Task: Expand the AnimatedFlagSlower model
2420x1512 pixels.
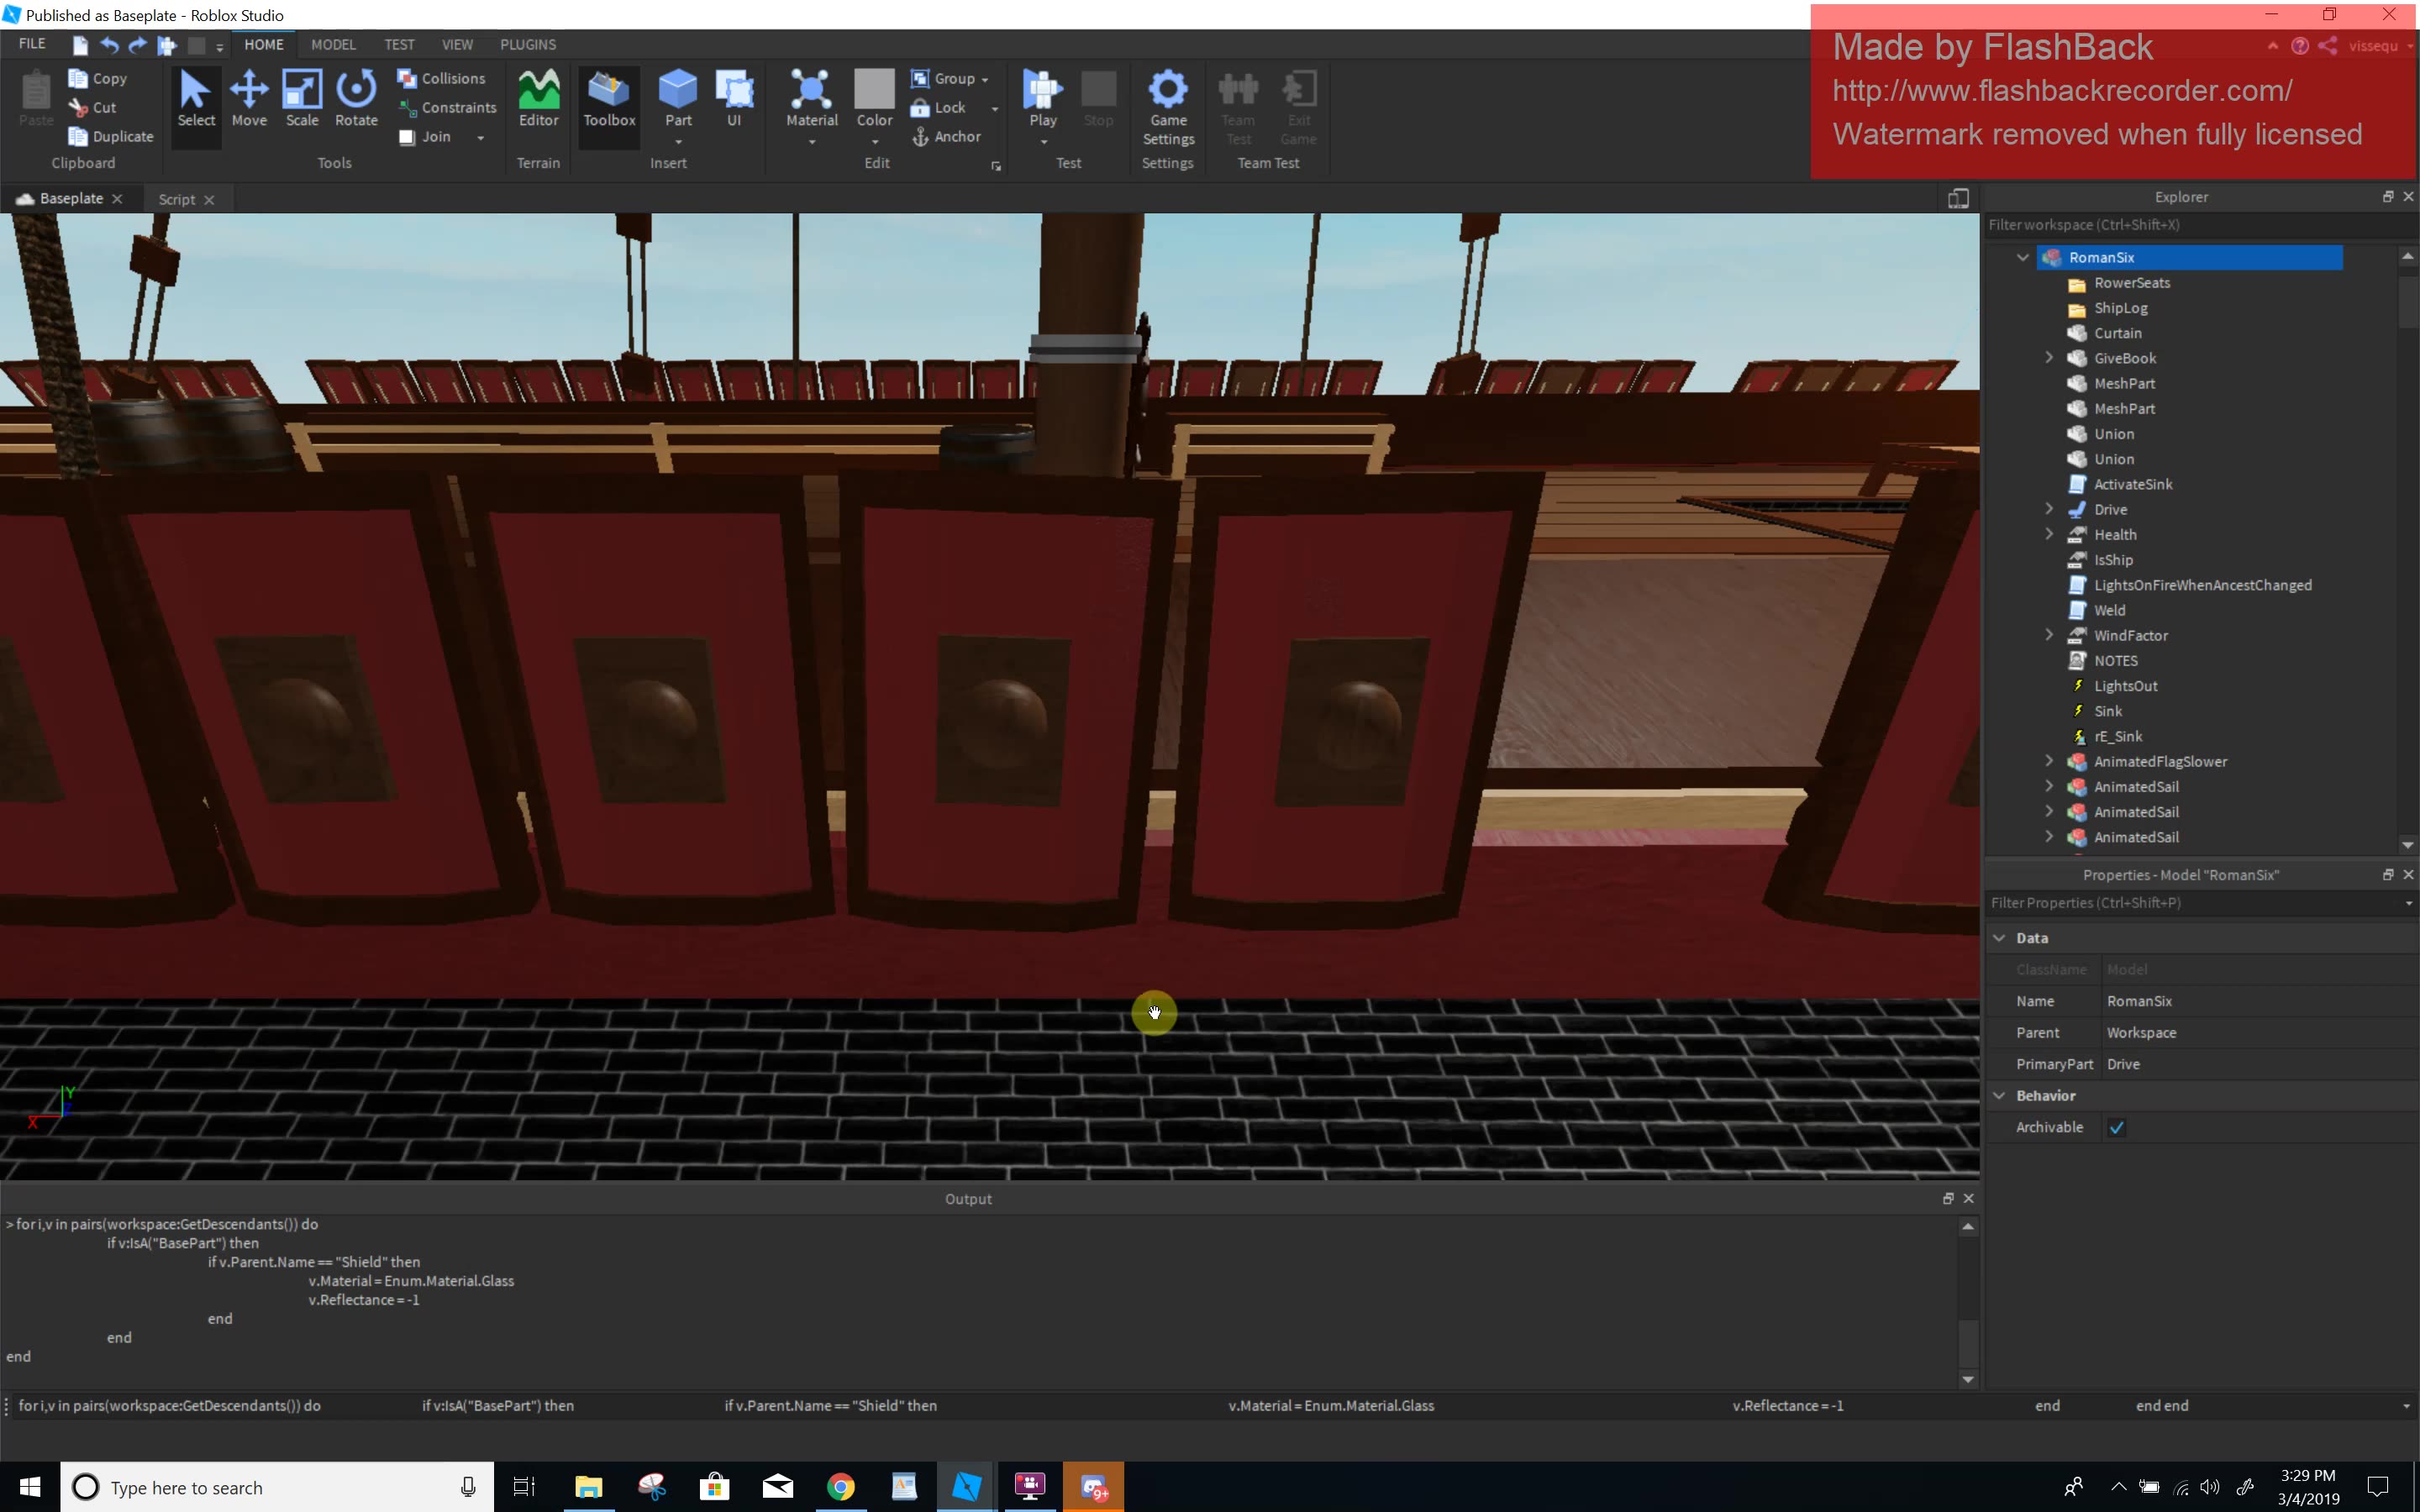Action: point(2048,761)
